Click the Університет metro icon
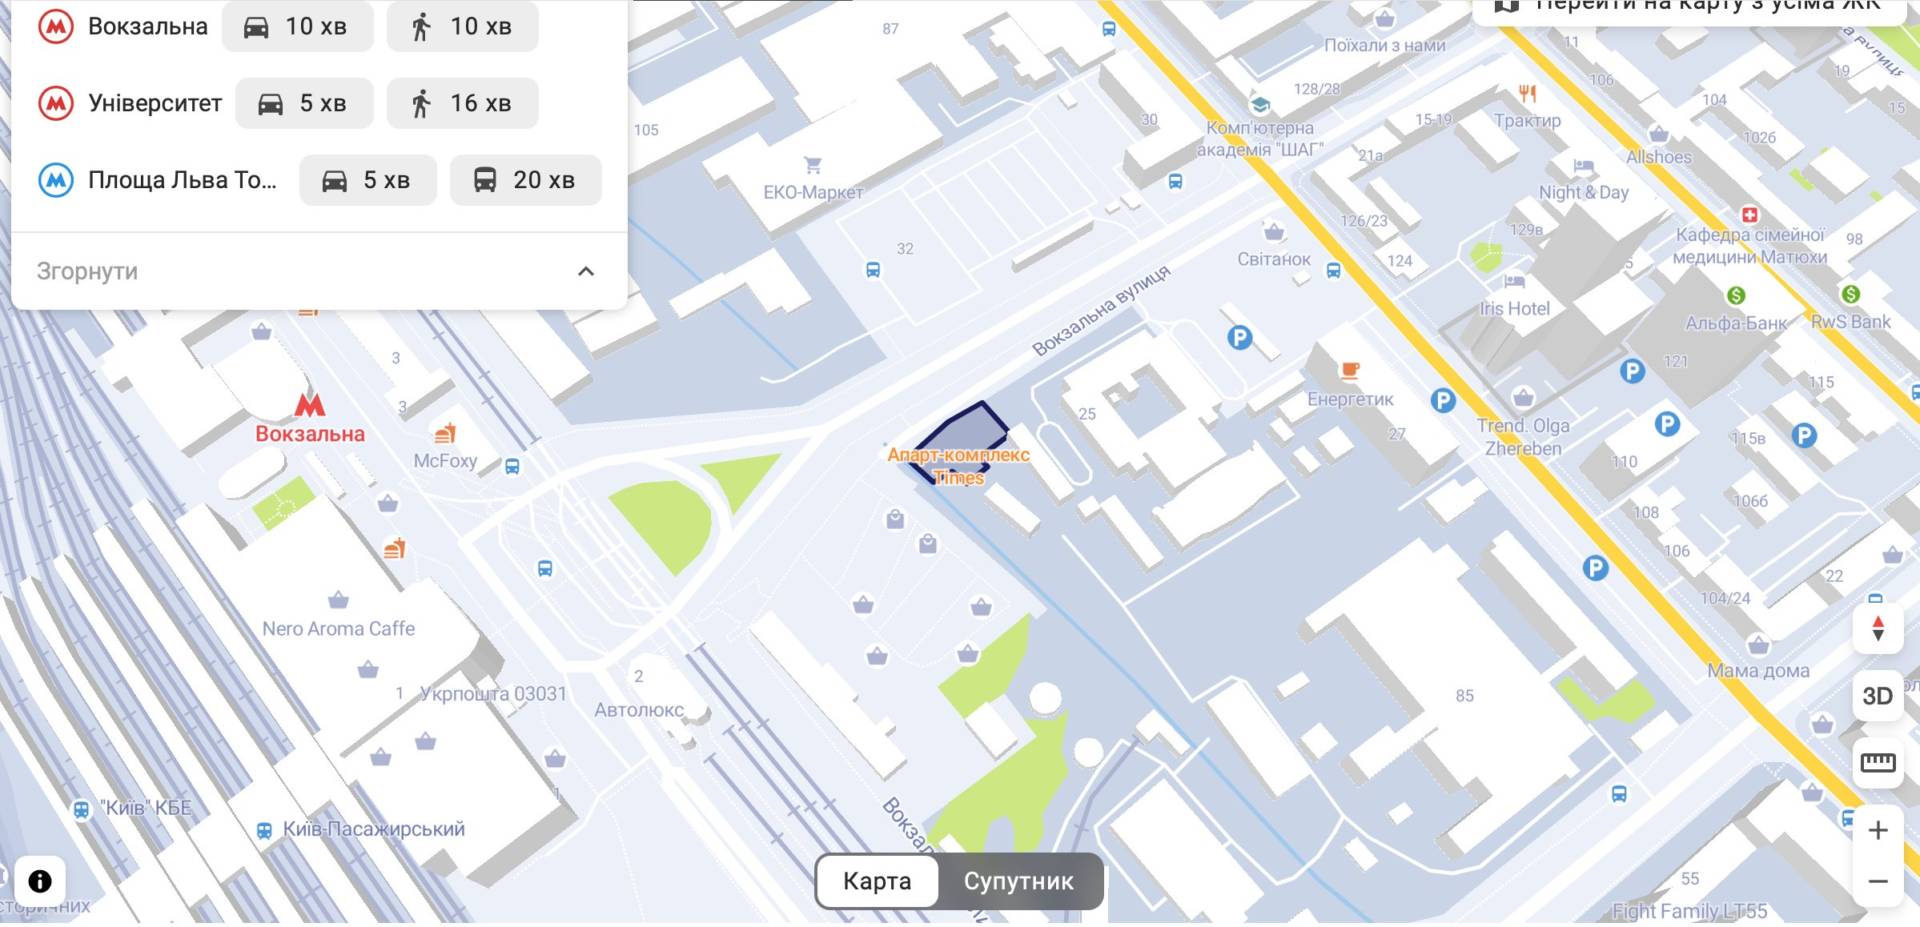Viewport: 1920px width, 927px height. pos(56,103)
